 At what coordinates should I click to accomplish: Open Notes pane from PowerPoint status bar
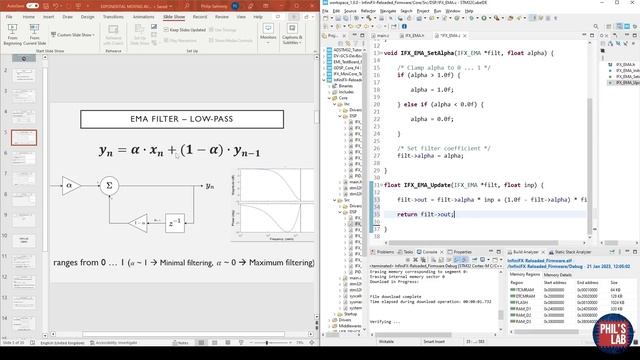[180, 343]
